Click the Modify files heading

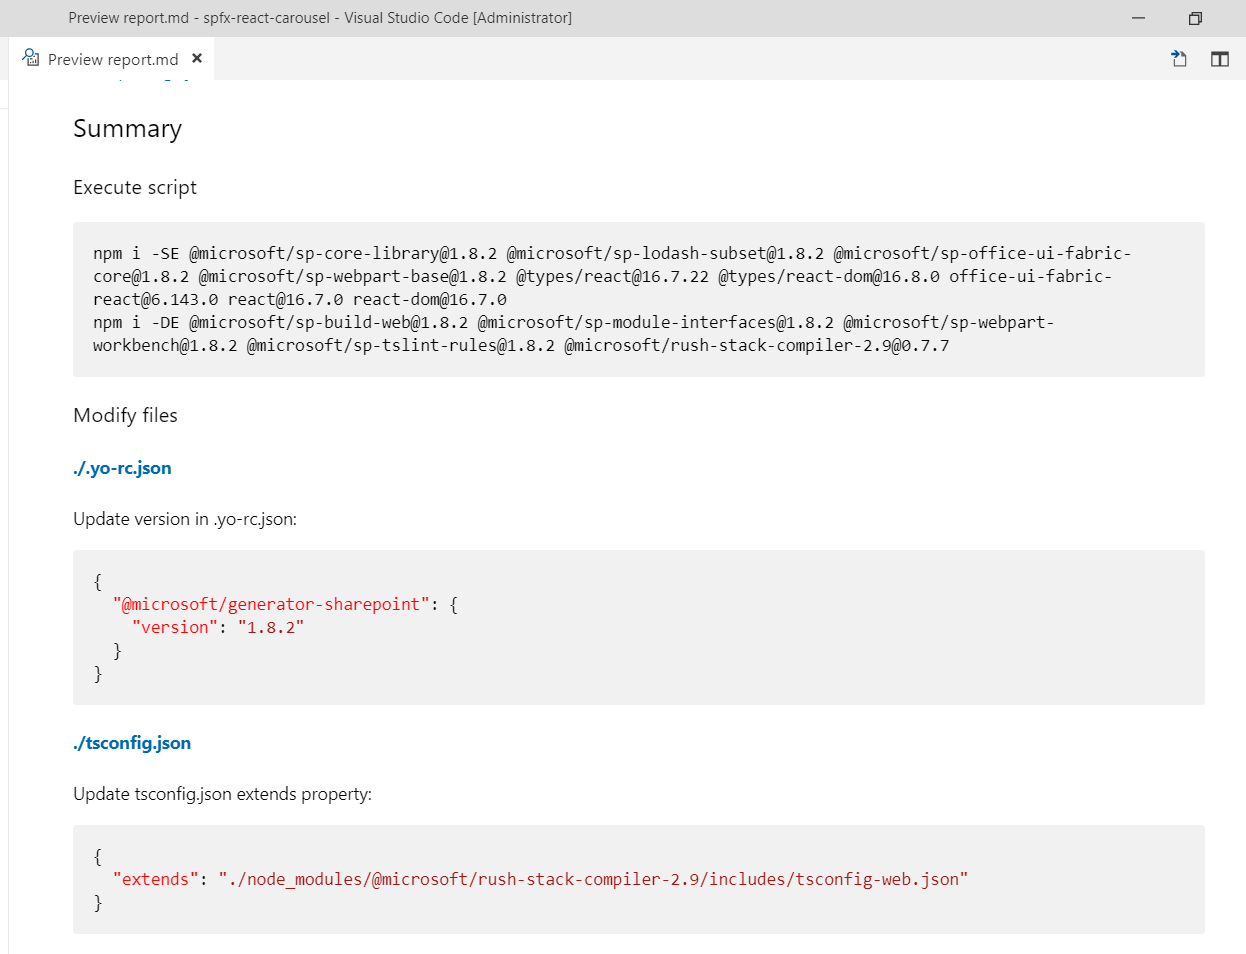tap(125, 416)
